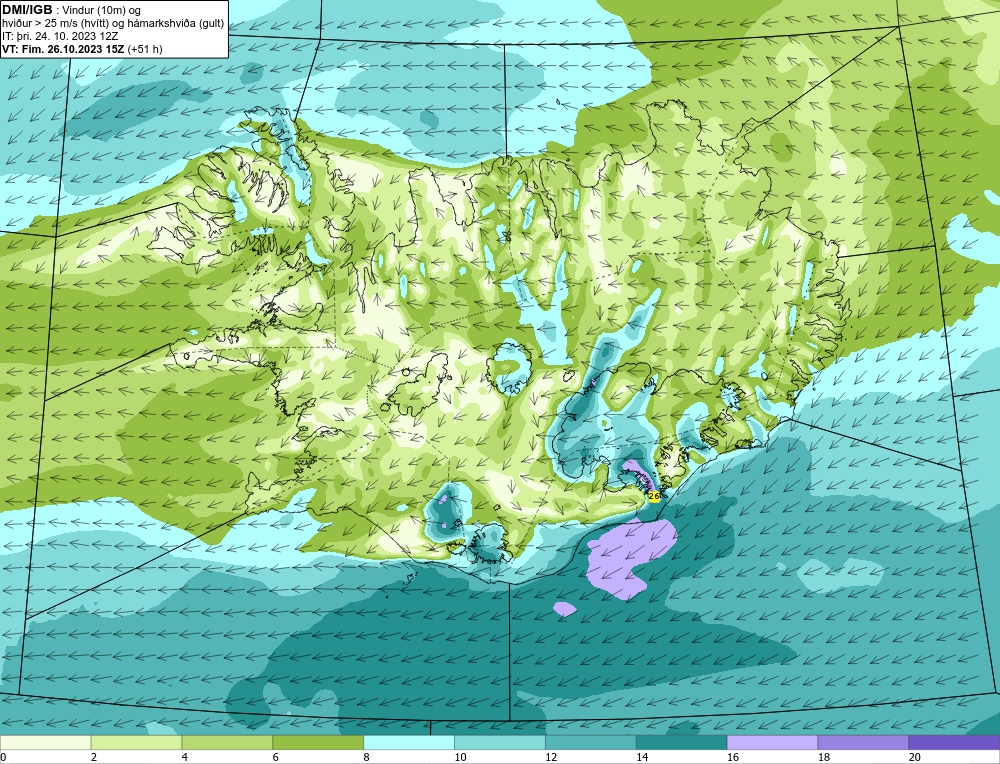This screenshot has width=1000, height=764.
Task: Click the 'Vindur (10m) og' label
Action: (x=103, y=11)
